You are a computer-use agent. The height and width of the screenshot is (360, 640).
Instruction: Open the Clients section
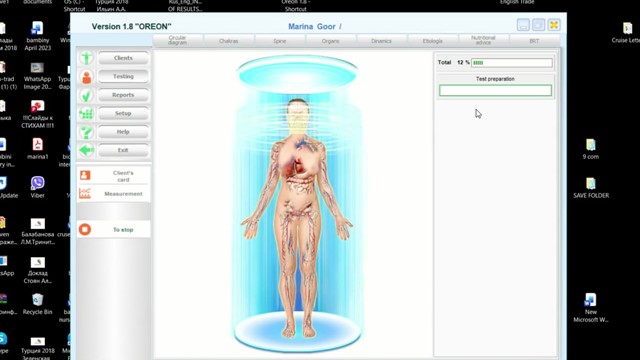click(x=123, y=58)
